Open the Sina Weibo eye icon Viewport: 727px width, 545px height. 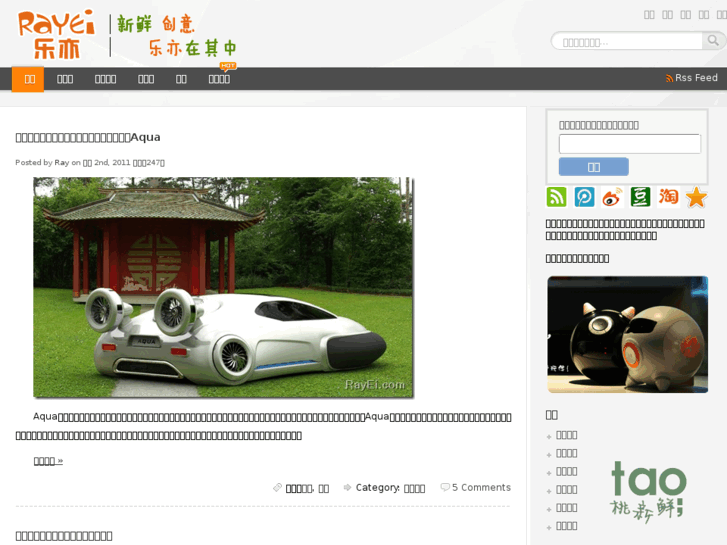(x=612, y=197)
